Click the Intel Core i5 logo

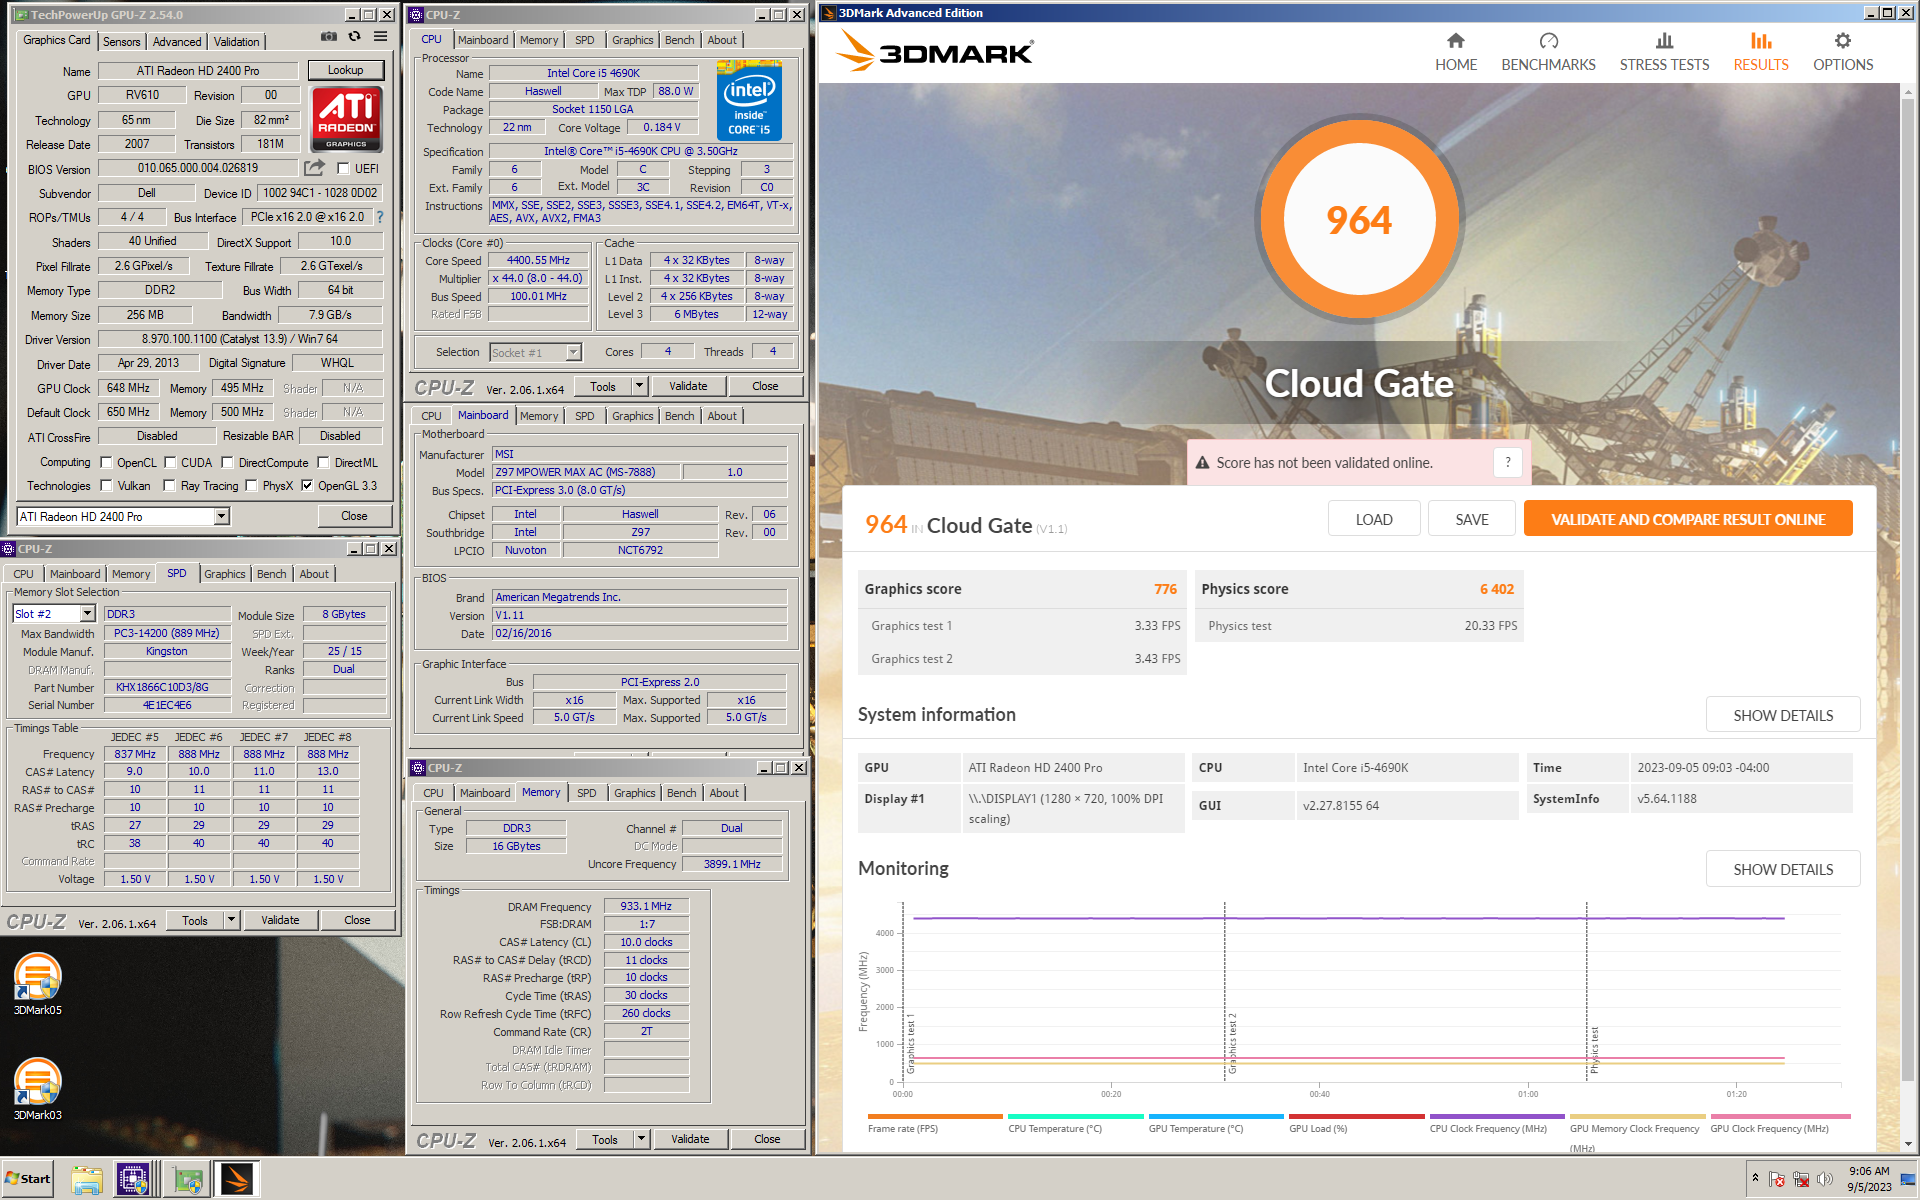tap(749, 102)
